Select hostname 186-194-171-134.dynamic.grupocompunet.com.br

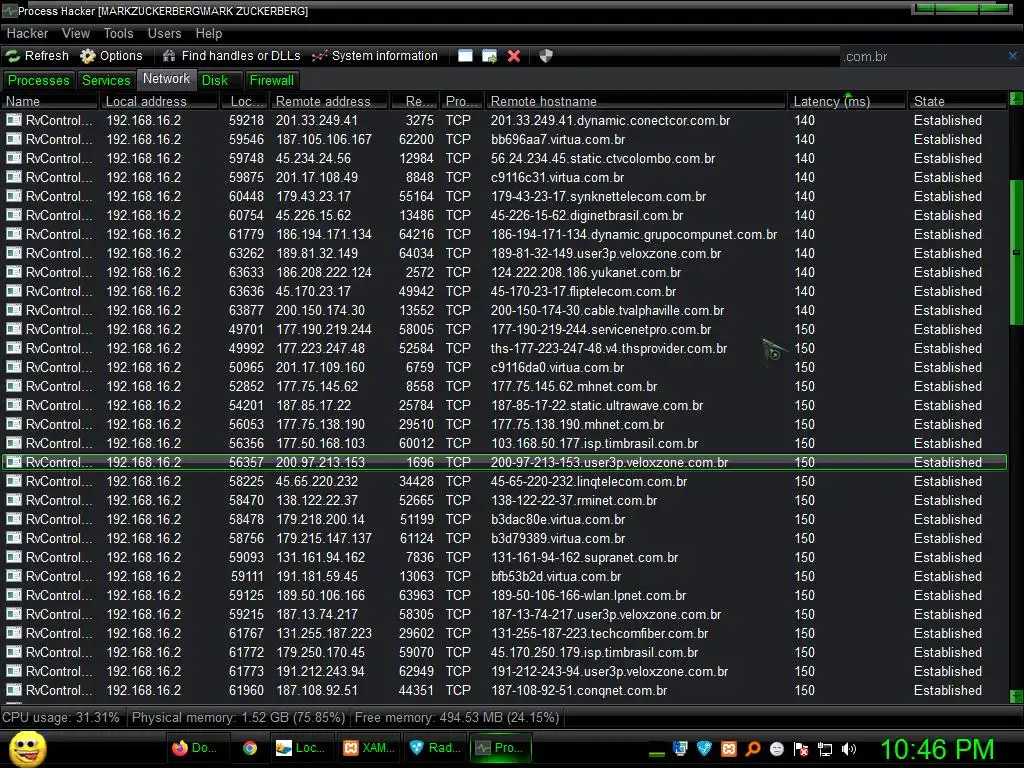[633, 234]
